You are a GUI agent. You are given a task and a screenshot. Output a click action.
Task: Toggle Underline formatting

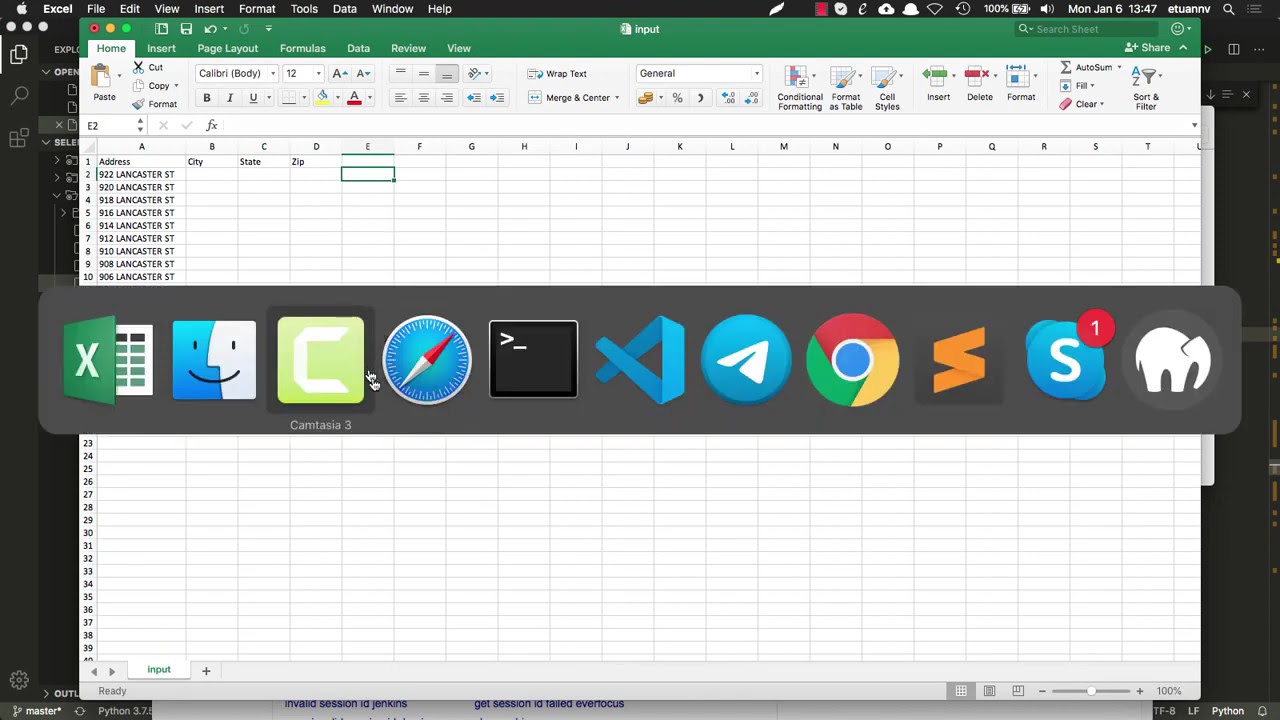[x=253, y=98]
